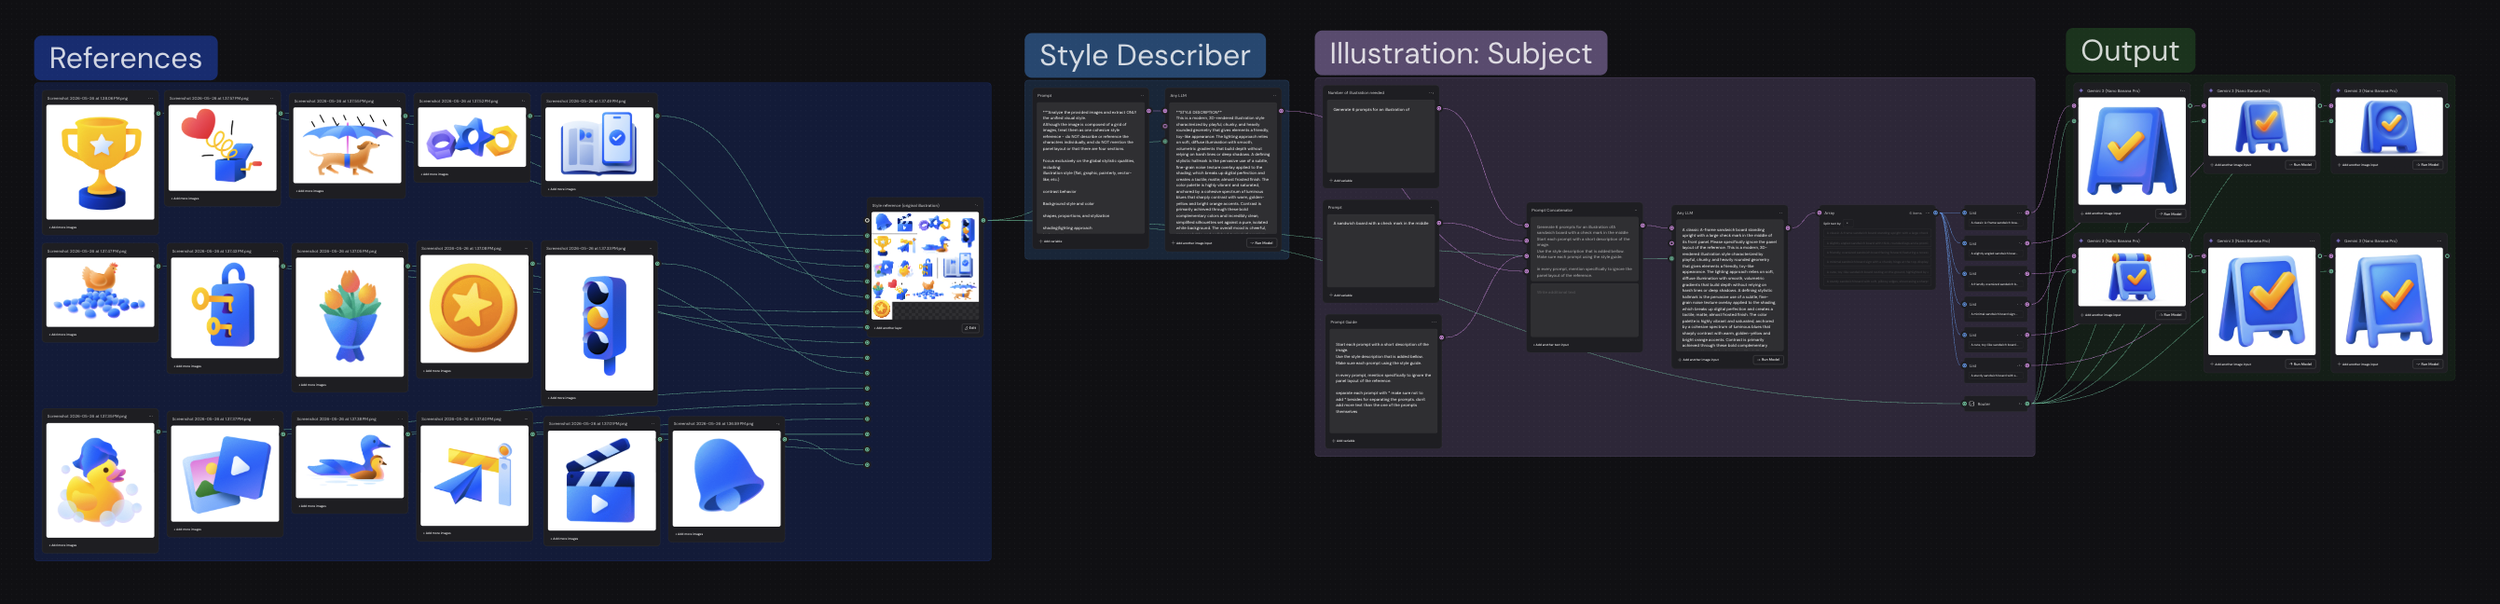Run Model on bottom-right Output Gemini node
This screenshot has width=2500, height=604.
(2427, 364)
